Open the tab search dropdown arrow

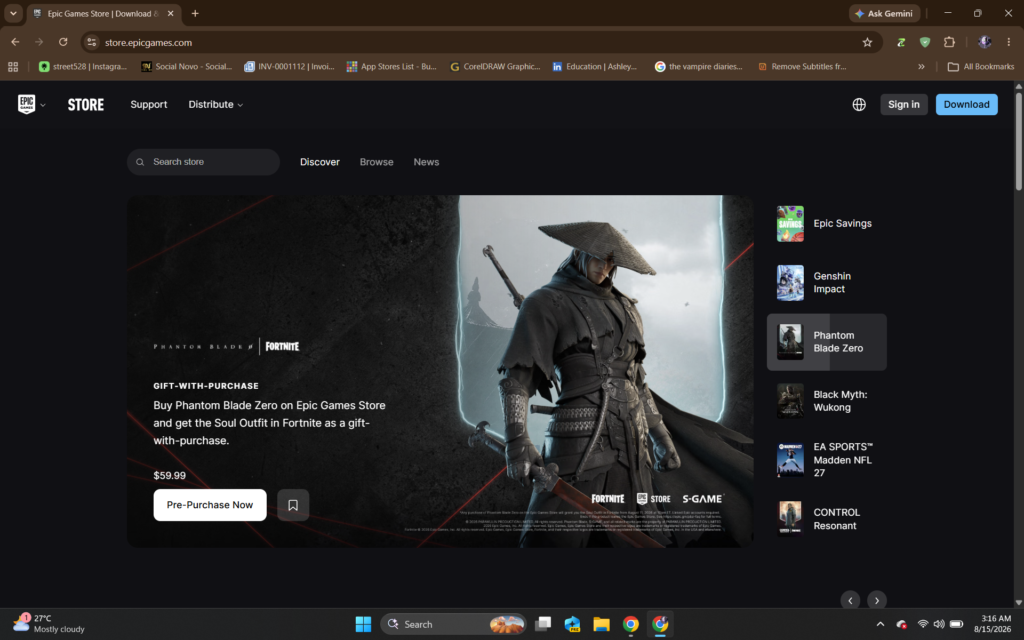13,13
